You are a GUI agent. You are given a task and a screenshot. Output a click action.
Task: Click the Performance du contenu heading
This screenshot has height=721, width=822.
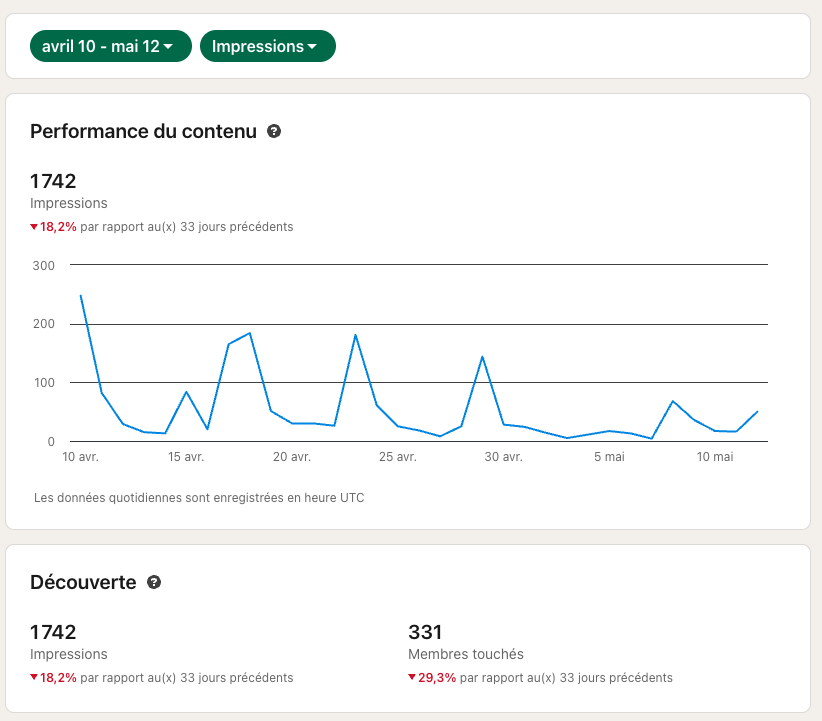[143, 131]
